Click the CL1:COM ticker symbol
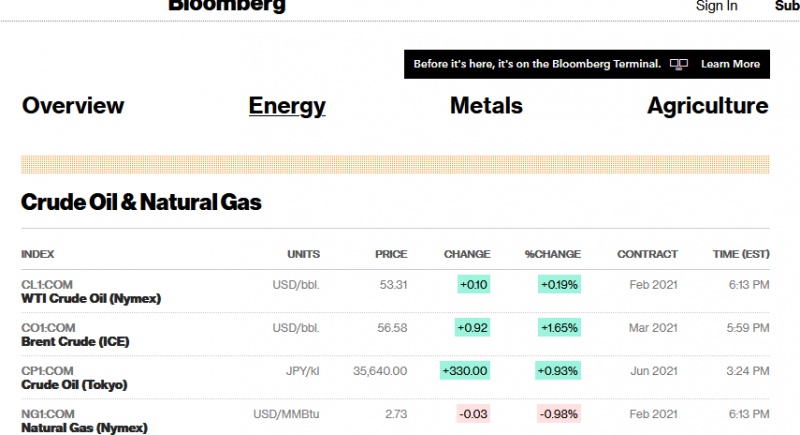The height and width of the screenshot is (435, 800). pyautogui.click(x=47, y=285)
